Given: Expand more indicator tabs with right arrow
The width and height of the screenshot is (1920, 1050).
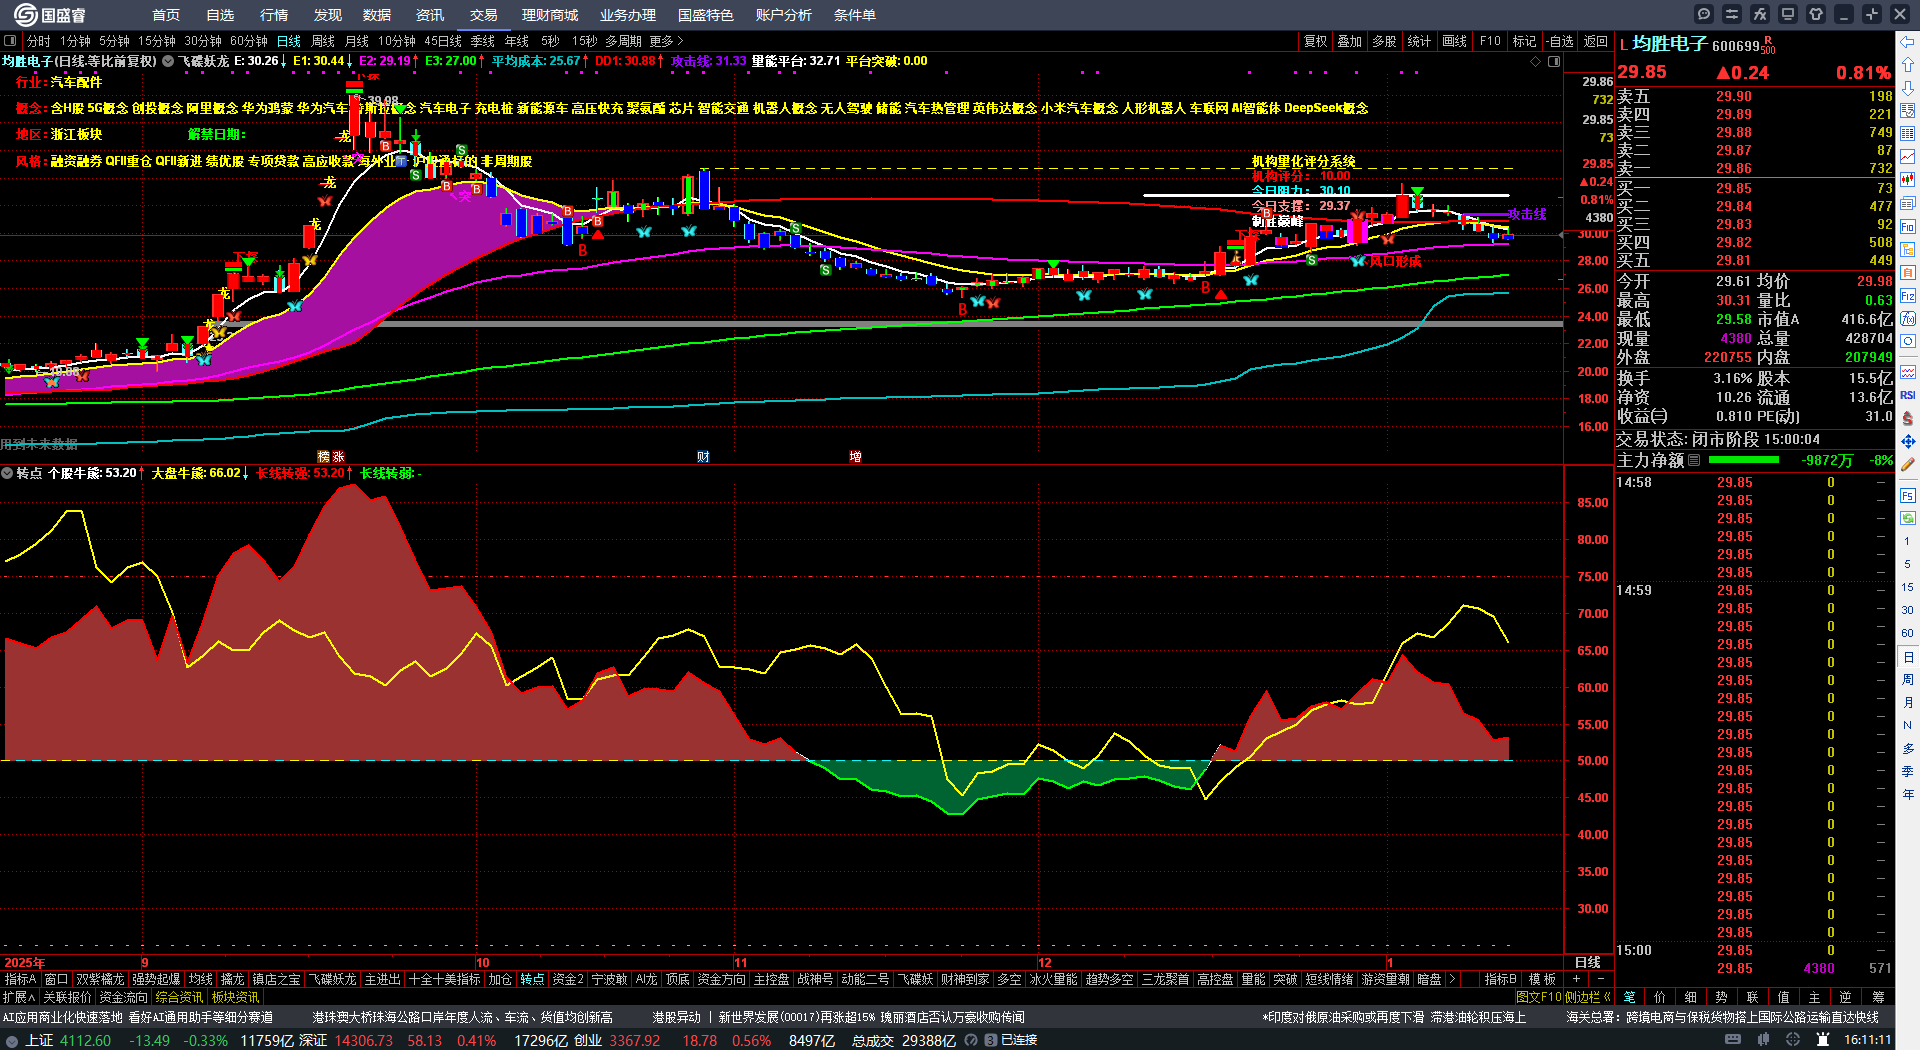Looking at the screenshot, I should click(1452, 979).
